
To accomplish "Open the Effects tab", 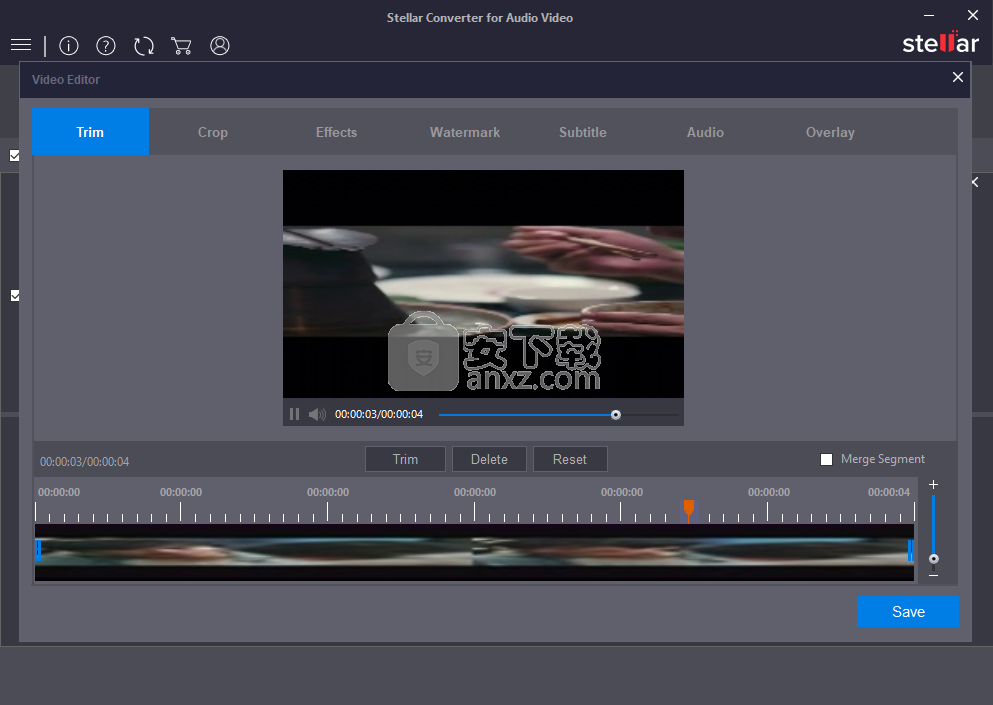I will click(x=336, y=132).
